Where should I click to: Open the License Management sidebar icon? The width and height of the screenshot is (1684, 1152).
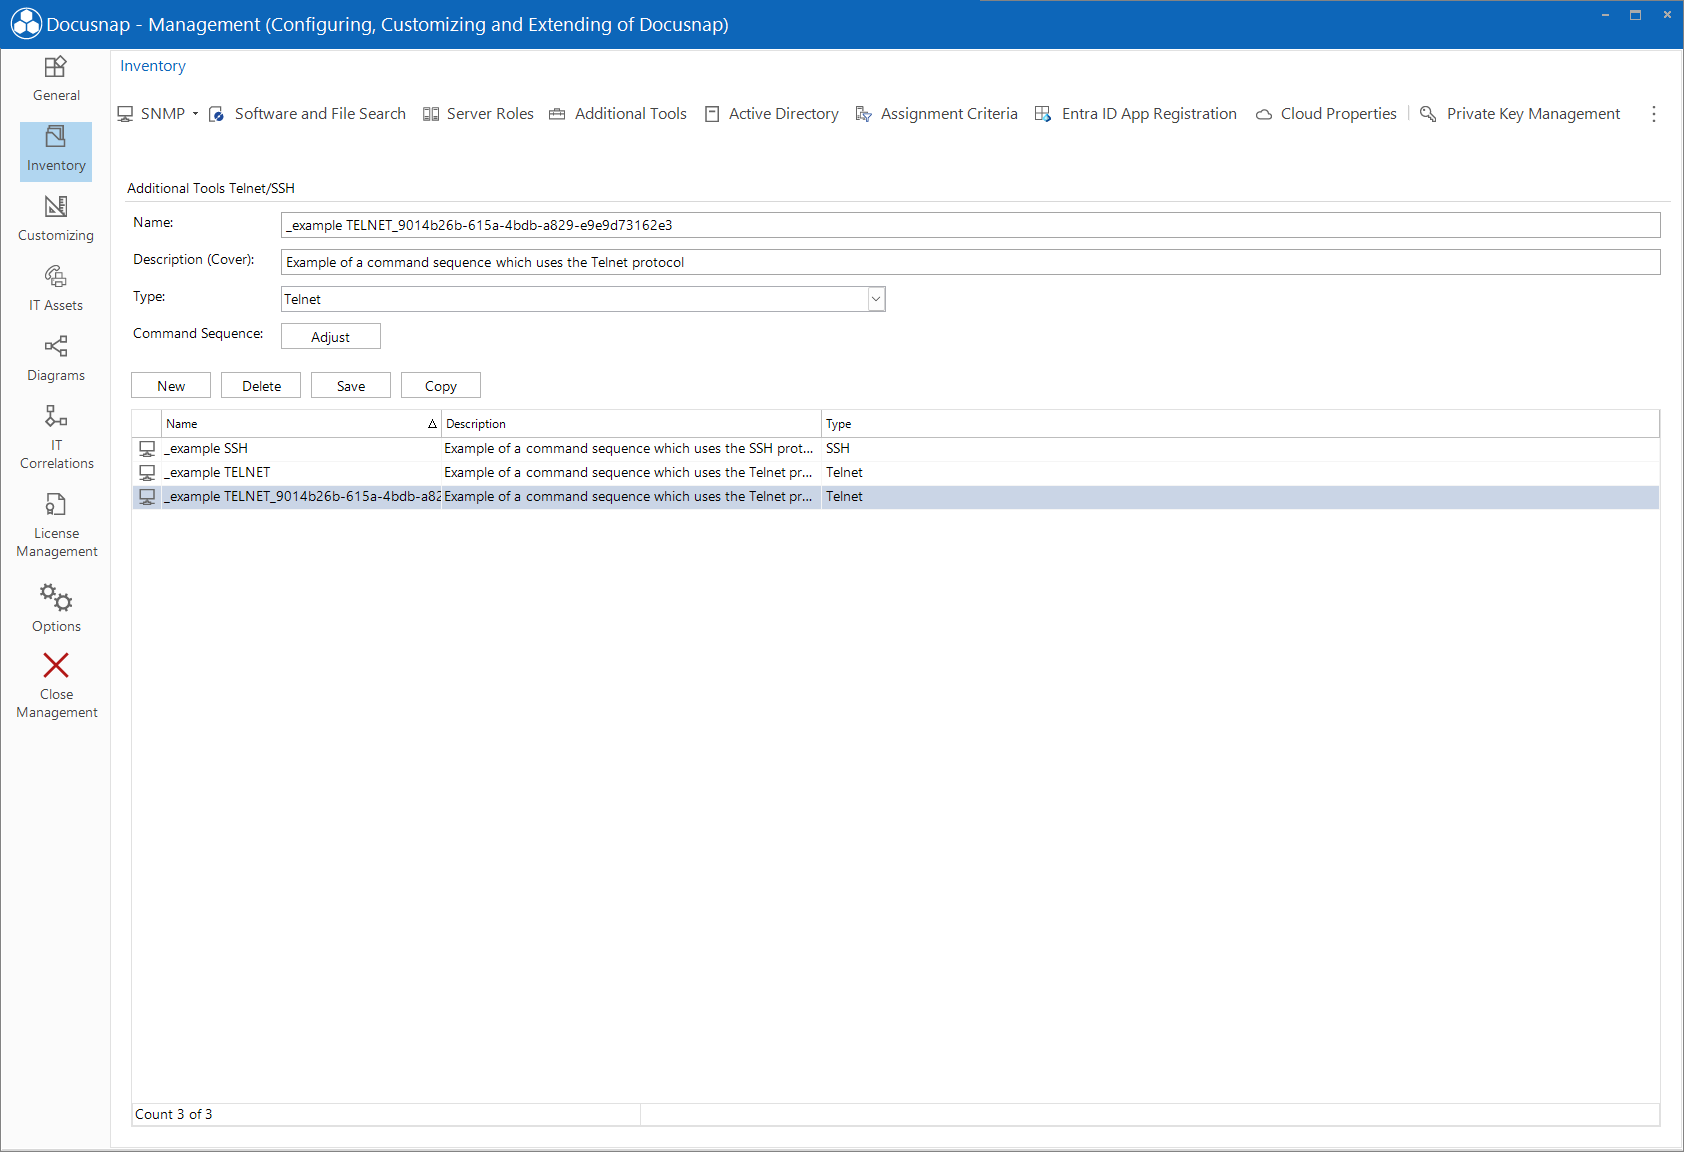click(x=56, y=504)
